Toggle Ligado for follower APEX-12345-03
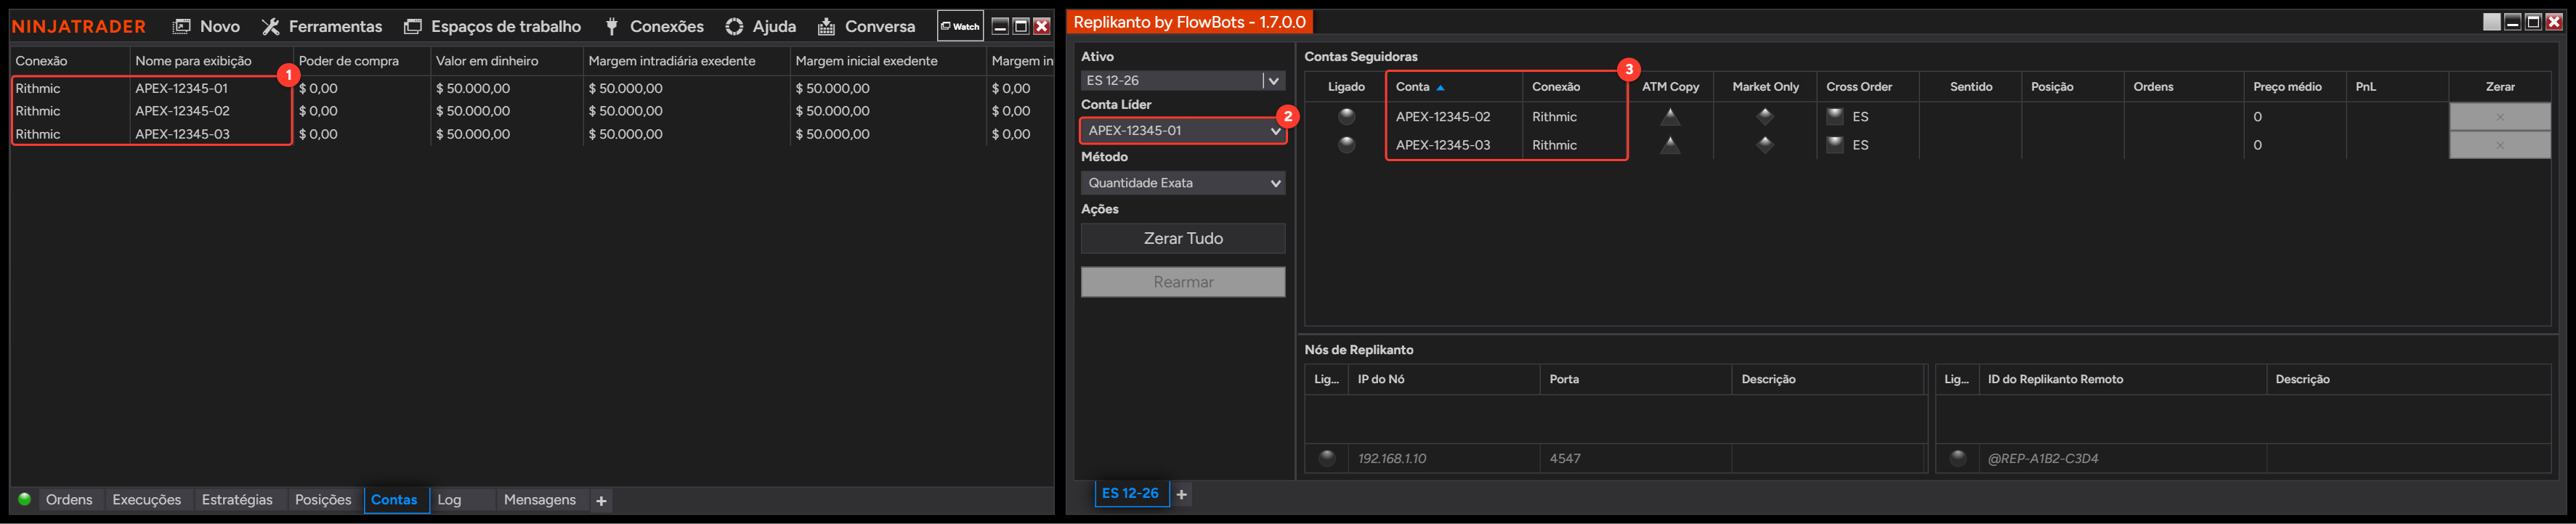The height and width of the screenshot is (524, 2576). [1346, 144]
